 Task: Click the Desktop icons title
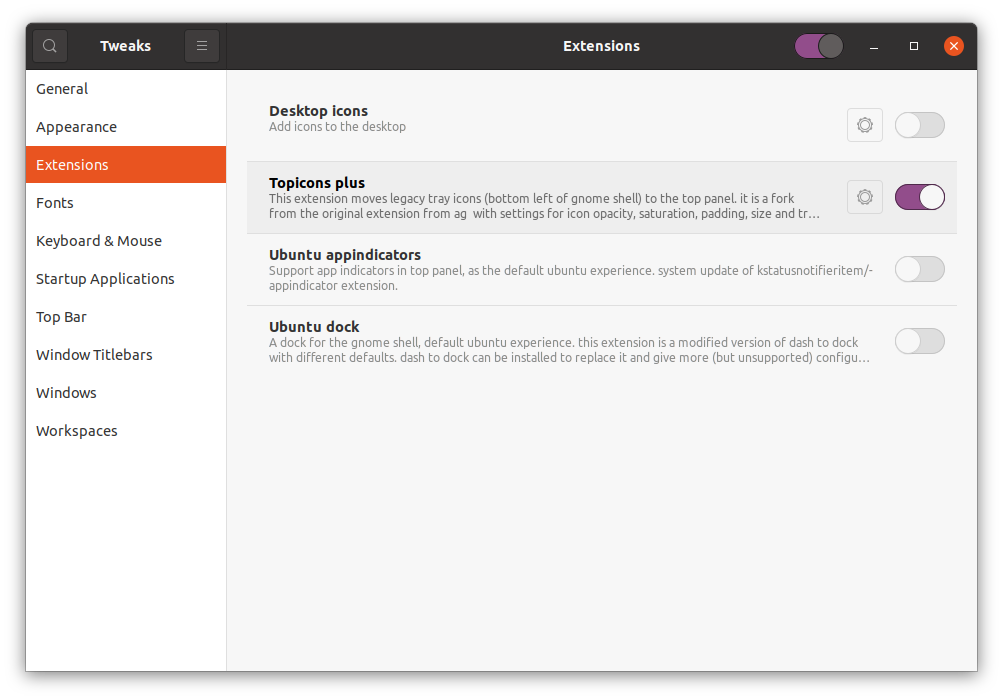[318, 111]
